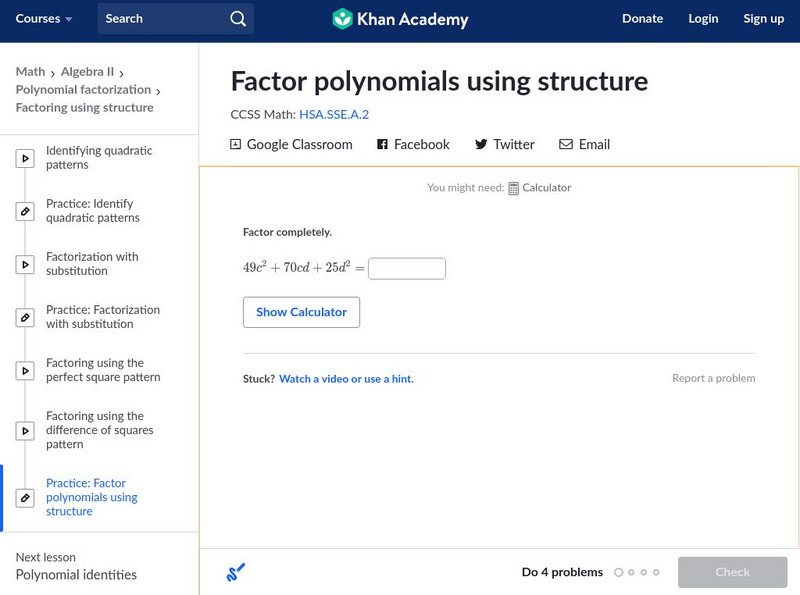Screen dimensions: 800x595
Task: Select Factoring using the difference of squares pattern
Action: click(99, 430)
